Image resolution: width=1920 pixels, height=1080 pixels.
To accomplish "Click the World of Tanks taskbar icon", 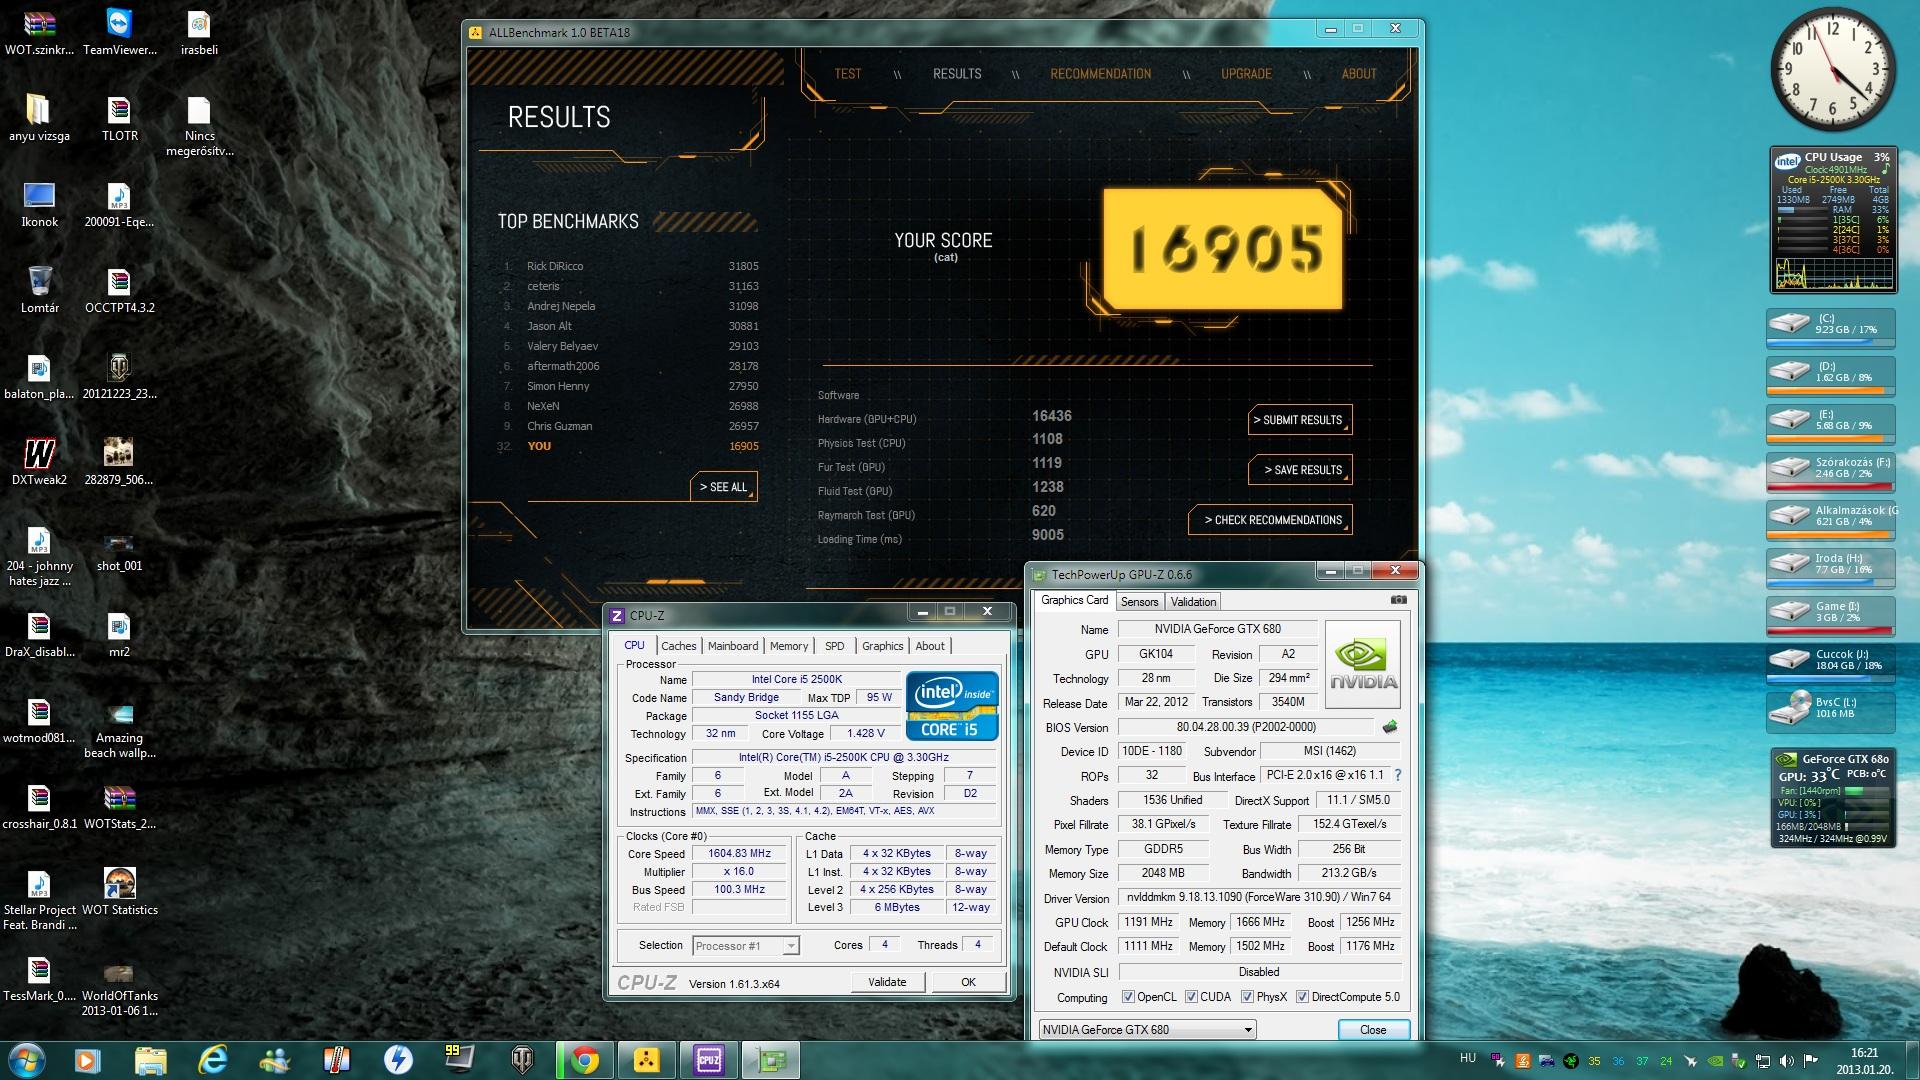I will pos(522,1060).
